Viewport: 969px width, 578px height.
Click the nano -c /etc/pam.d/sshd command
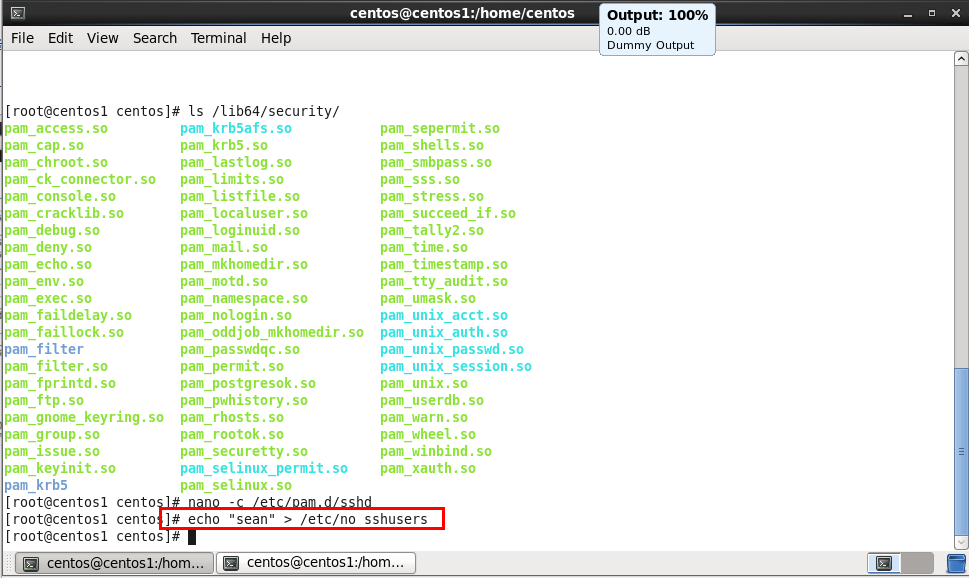click(x=280, y=502)
